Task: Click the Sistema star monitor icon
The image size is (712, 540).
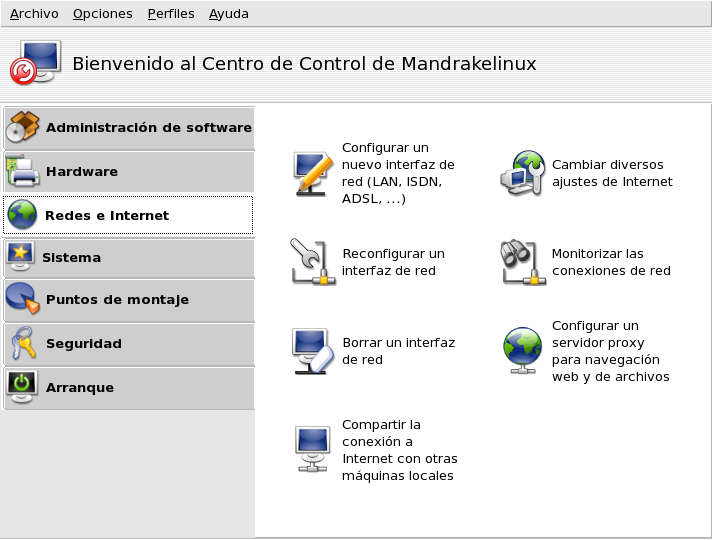Action: tap(20, 257)
